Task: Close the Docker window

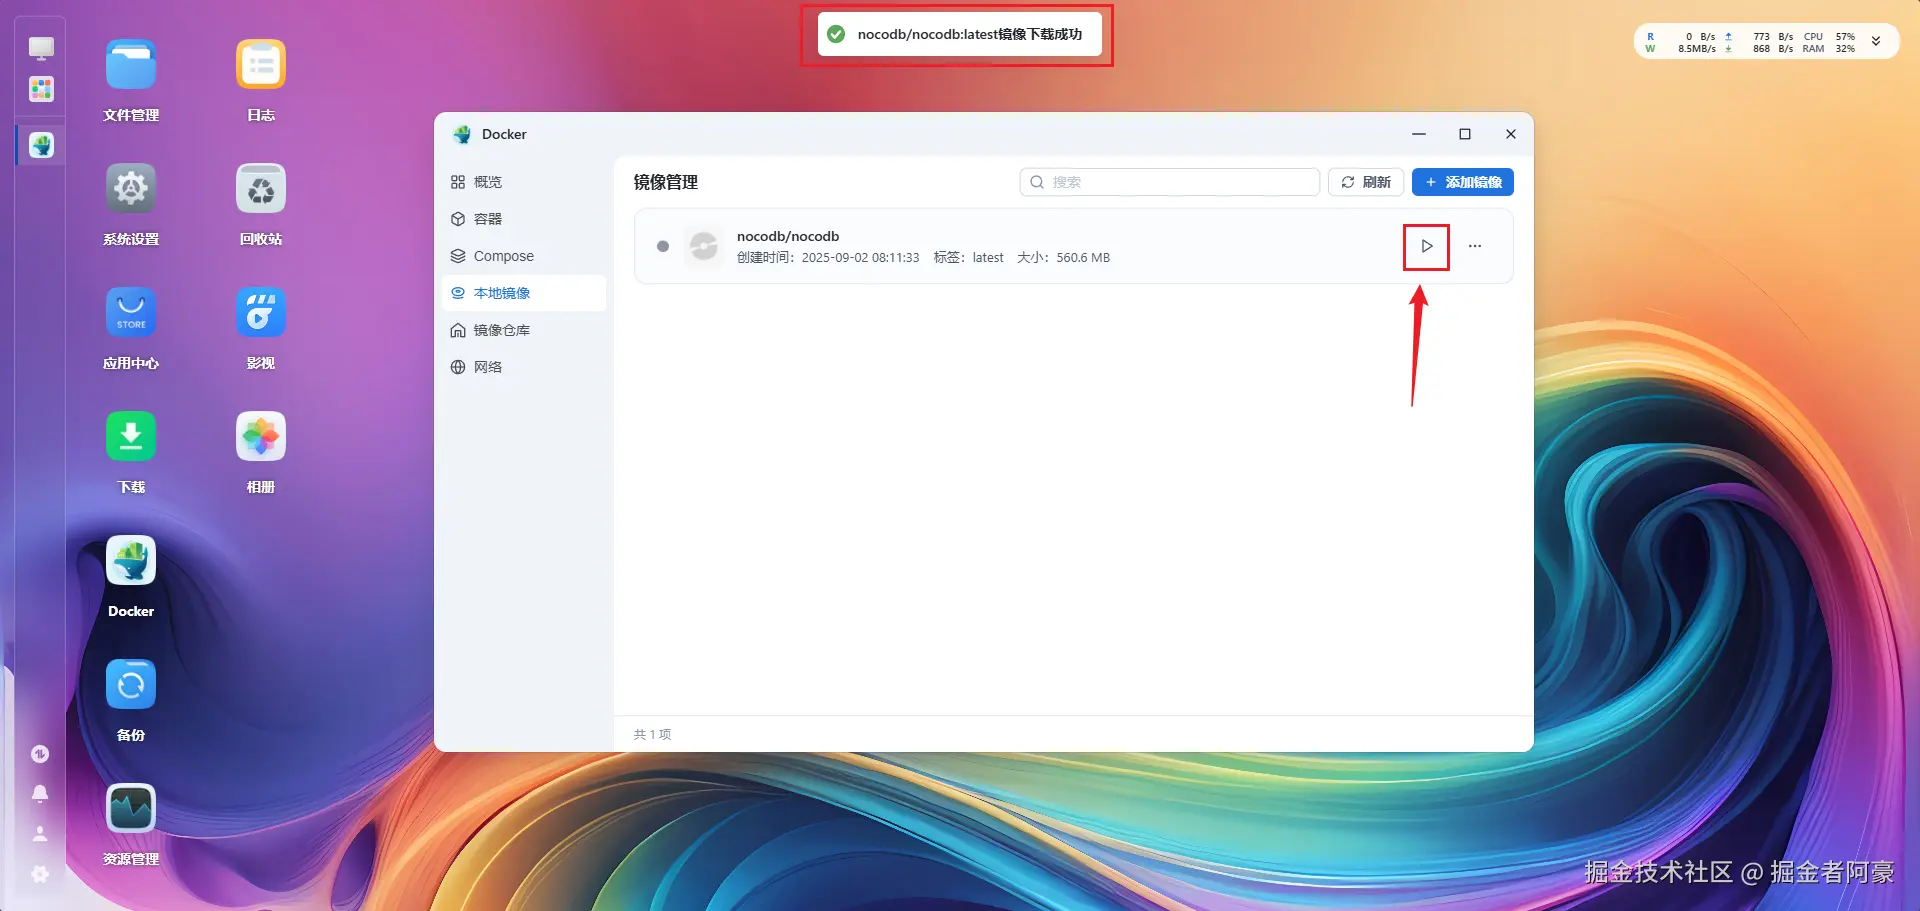Action: [1511, 134]
